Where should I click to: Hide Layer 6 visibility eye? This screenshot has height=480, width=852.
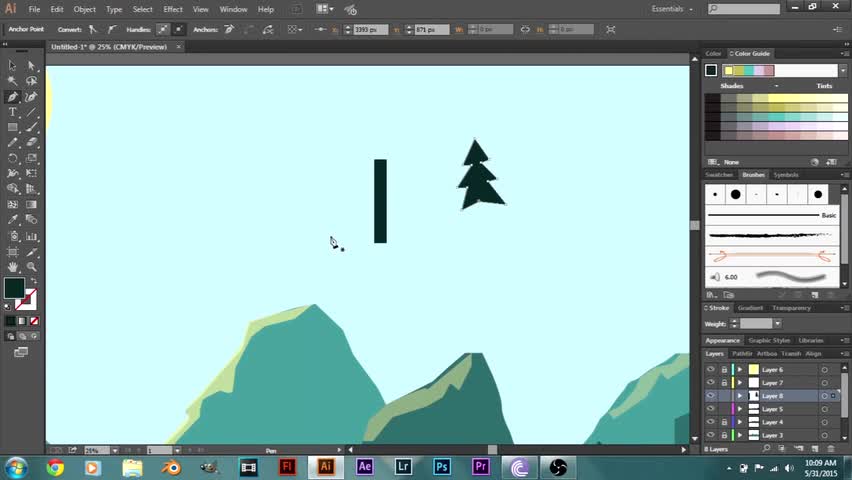[711, 369]
